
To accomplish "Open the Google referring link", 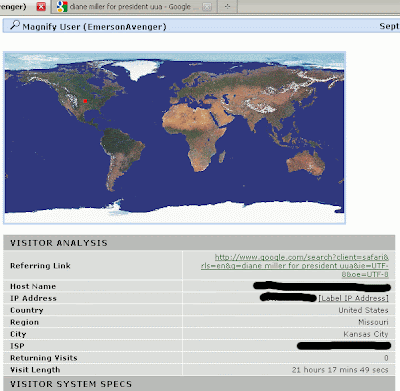I will [x=295, y=266].
